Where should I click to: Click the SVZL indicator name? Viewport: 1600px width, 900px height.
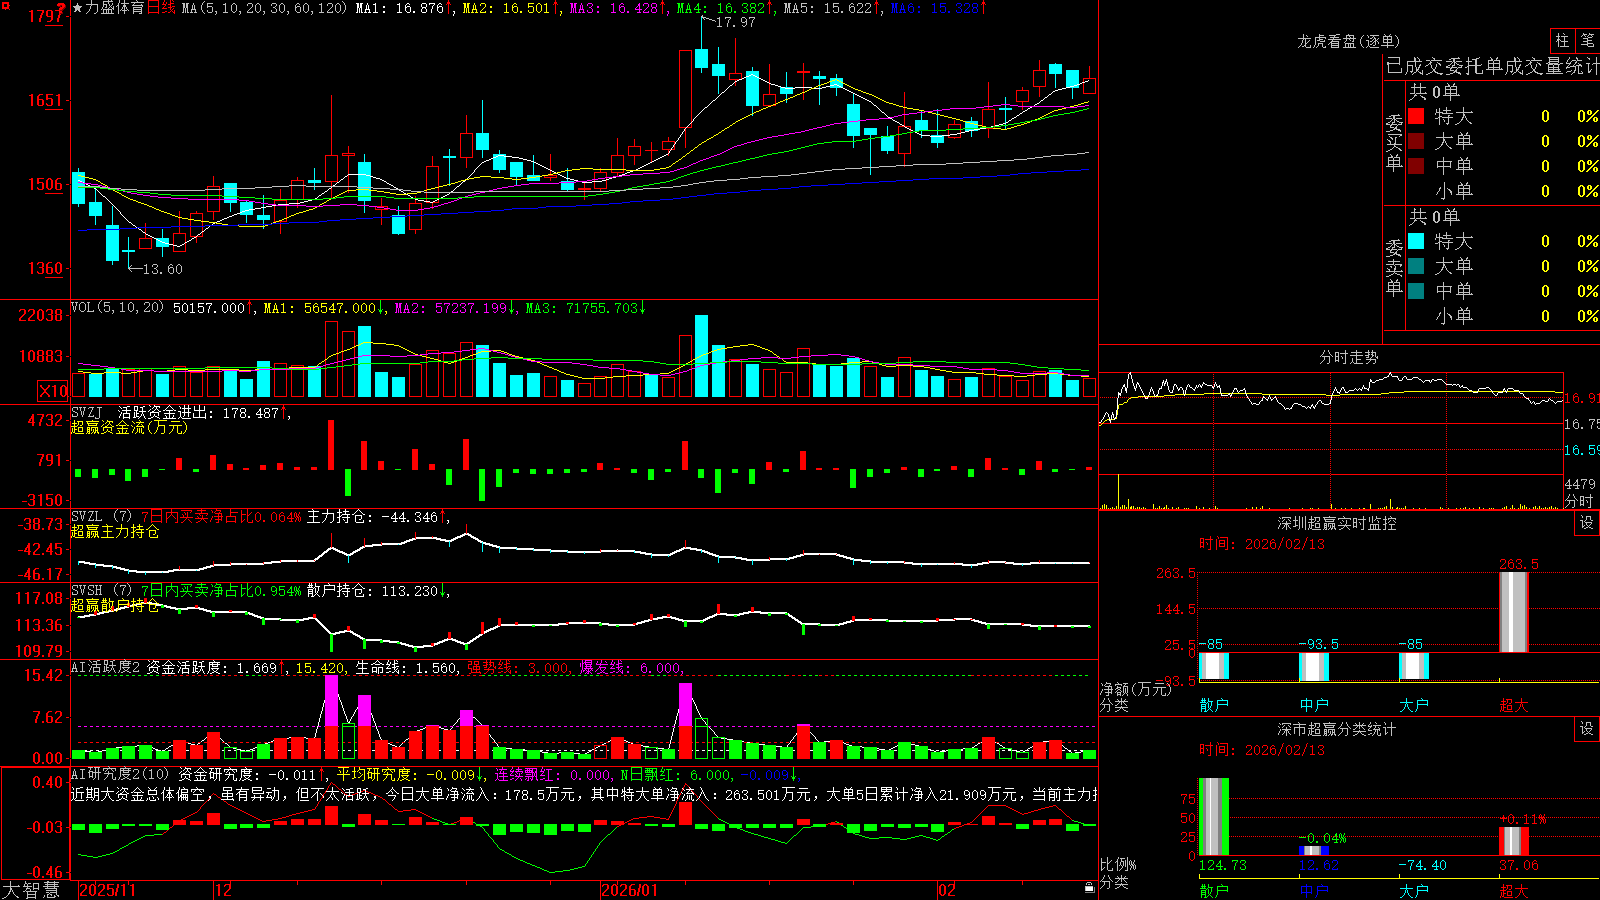[87, 516]
